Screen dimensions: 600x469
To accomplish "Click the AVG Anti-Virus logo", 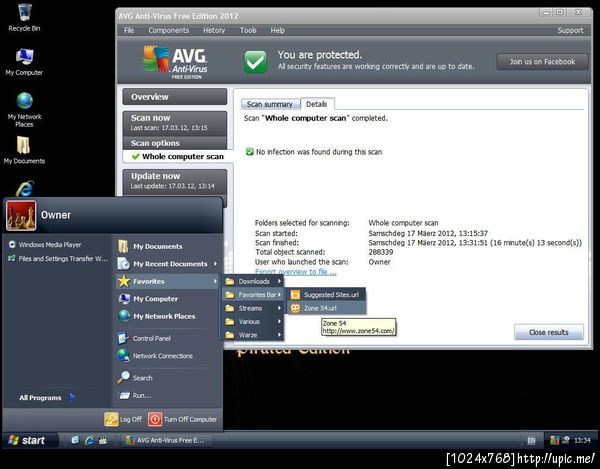I will click(x=175, y=62).
